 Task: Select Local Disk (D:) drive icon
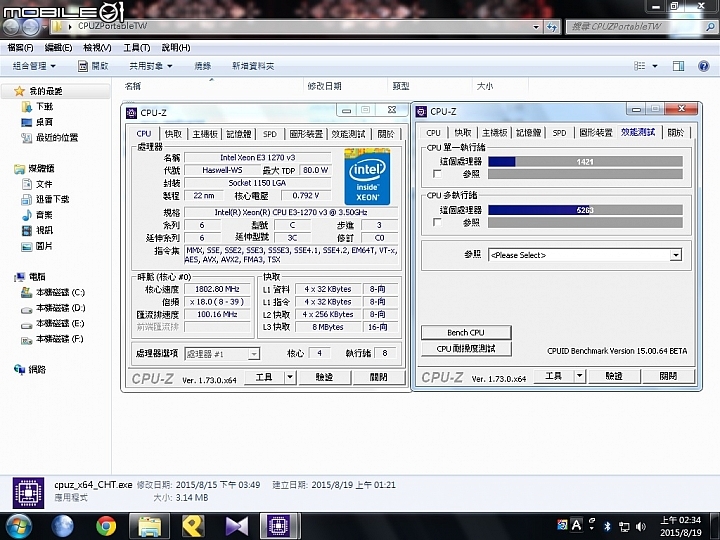(x=27, y=309)
